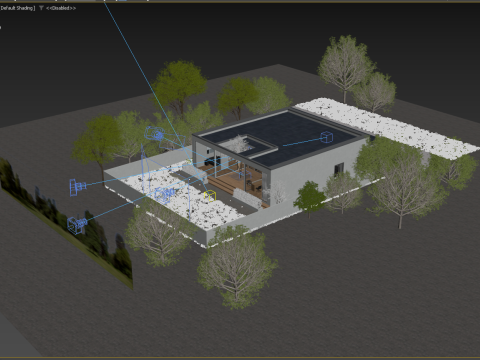Select the camera left of the courtyard wall
The width and height of the screenshot is (480, 360).
(x=78, y=187)
